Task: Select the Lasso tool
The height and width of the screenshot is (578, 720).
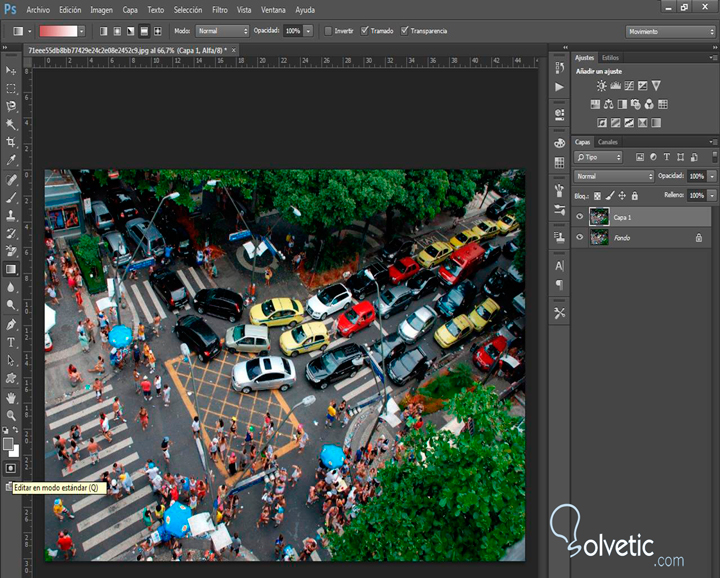Action: pos(11,106)
